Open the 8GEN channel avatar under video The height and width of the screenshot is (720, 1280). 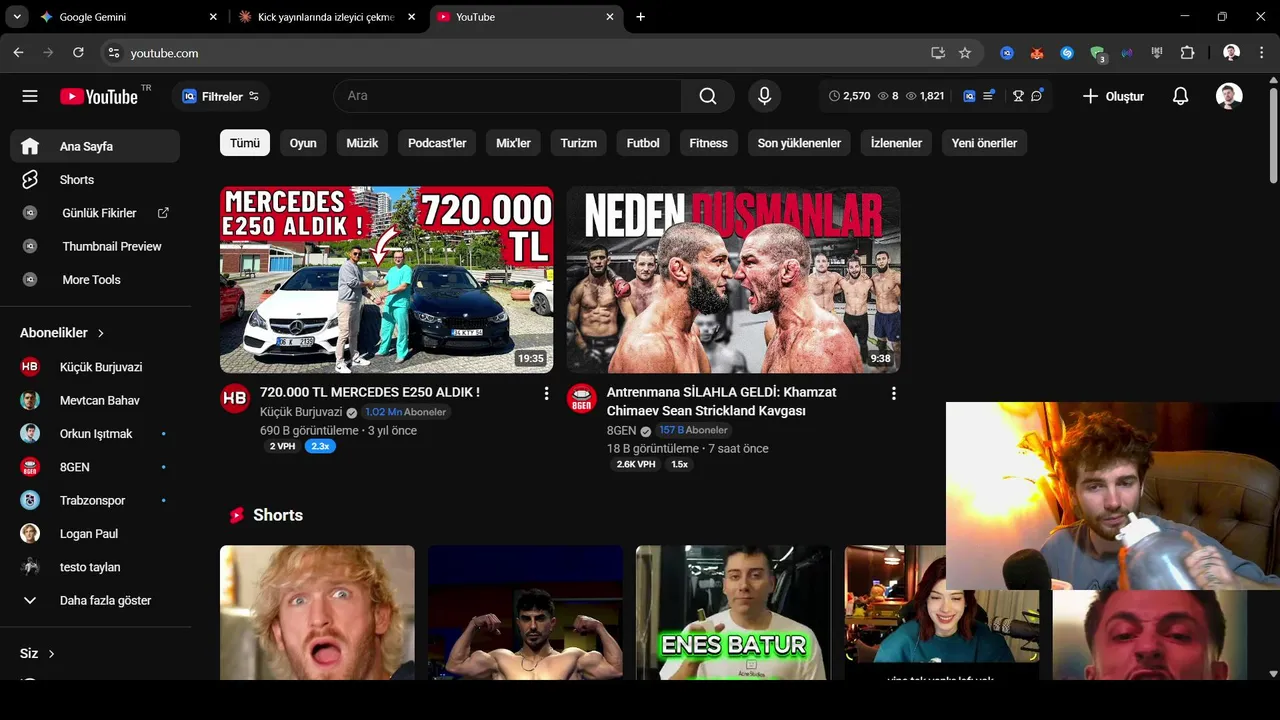(x=581, y=398)
